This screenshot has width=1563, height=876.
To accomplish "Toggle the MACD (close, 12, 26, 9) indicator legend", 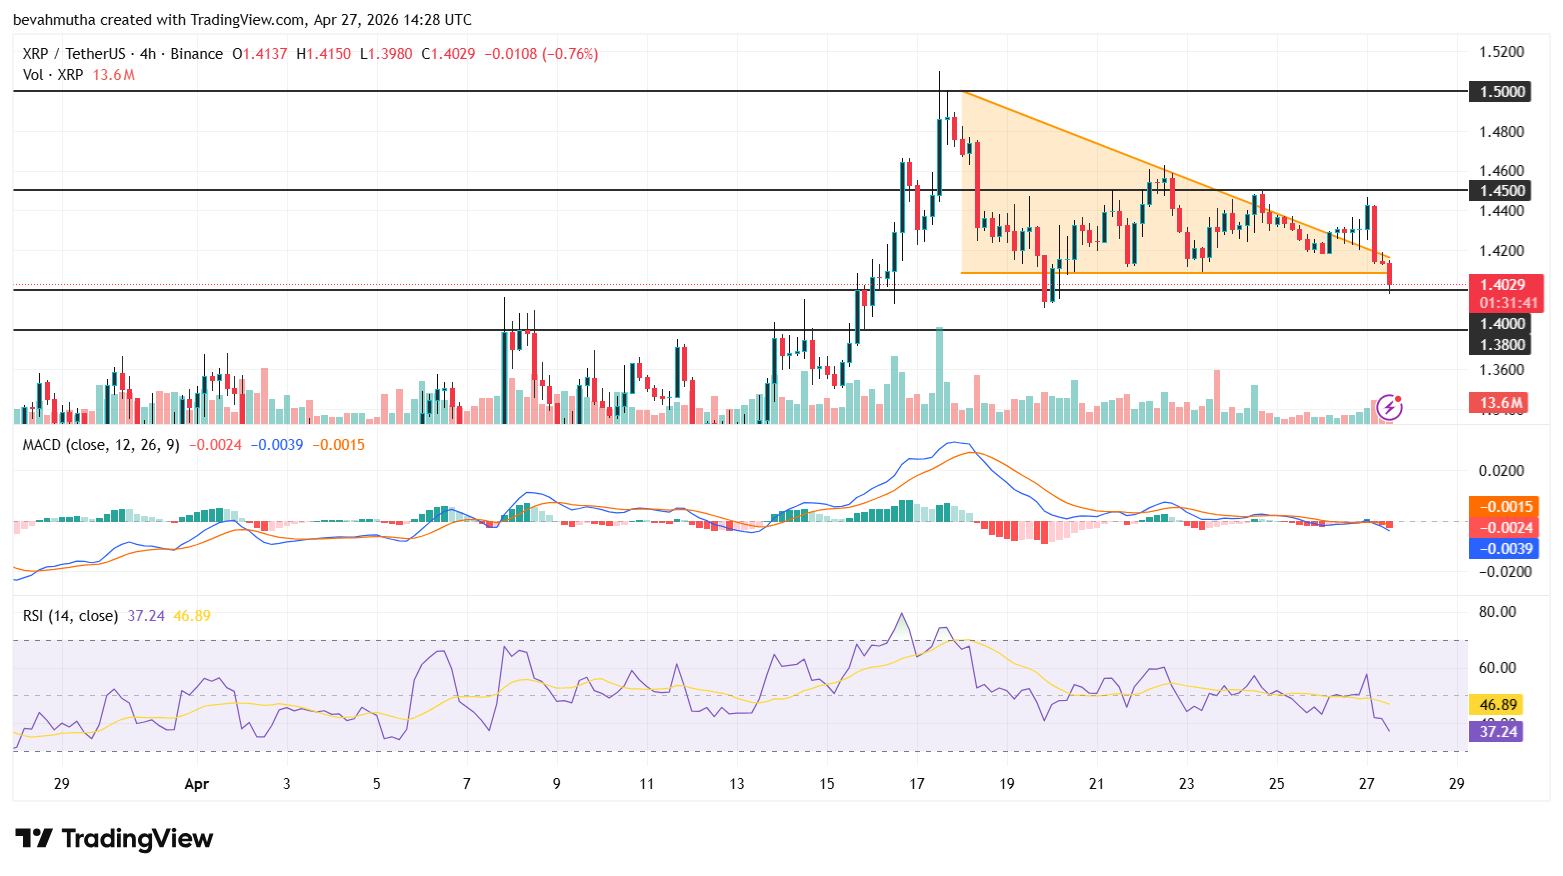I will (x=99, y=445).
